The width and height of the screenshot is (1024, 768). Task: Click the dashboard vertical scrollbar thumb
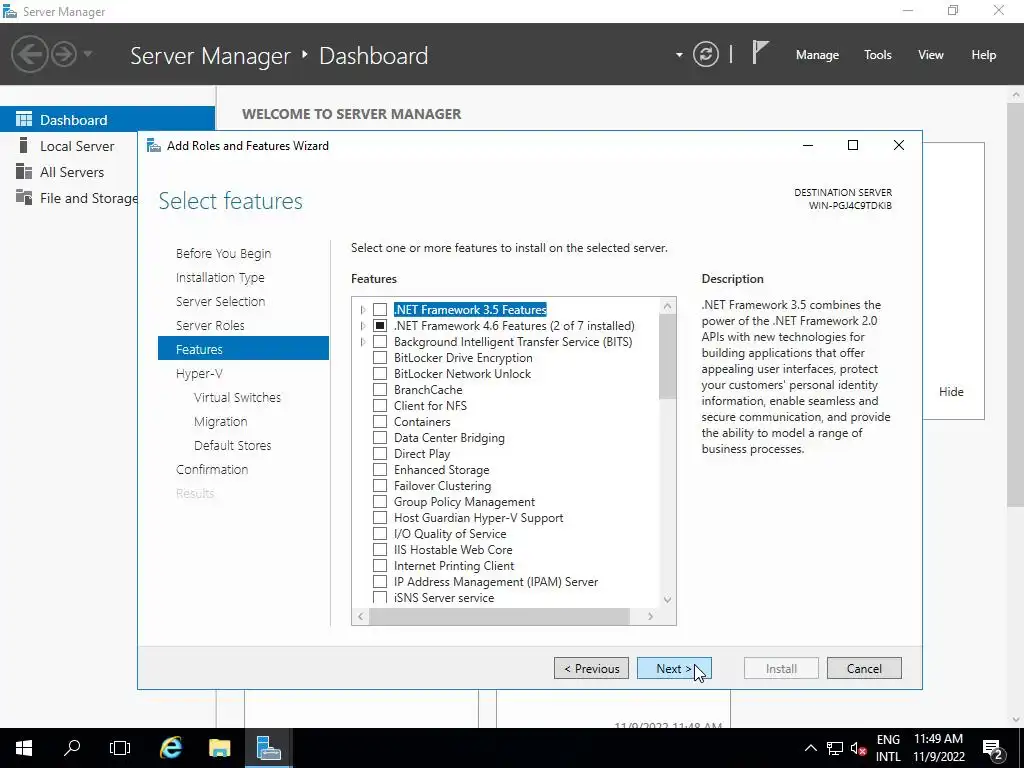point(1016,304)
